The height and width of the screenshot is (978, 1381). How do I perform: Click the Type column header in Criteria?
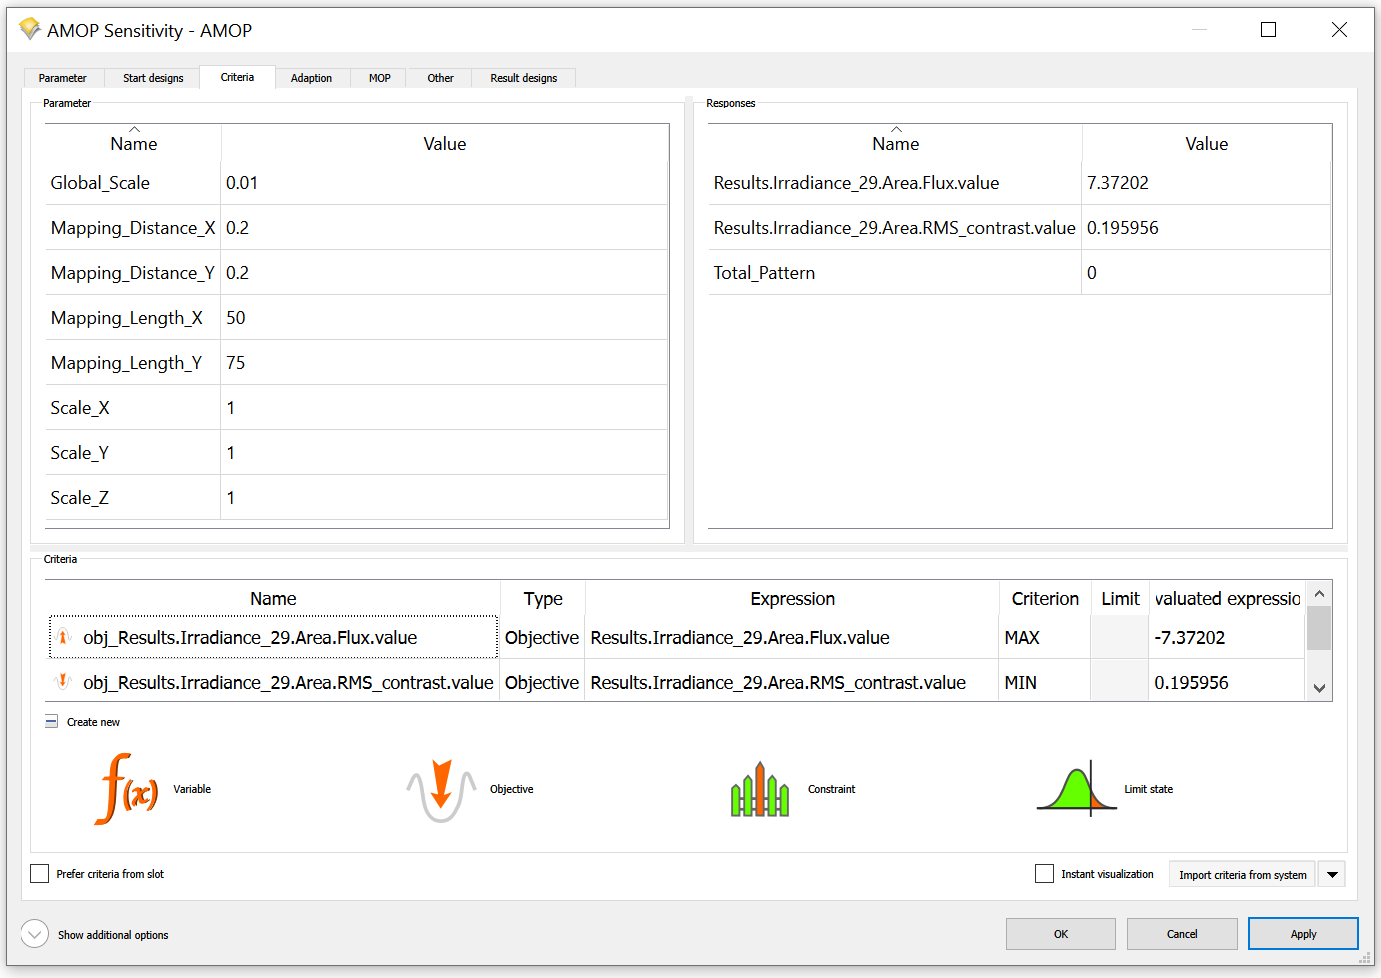(x=543, y=599)
